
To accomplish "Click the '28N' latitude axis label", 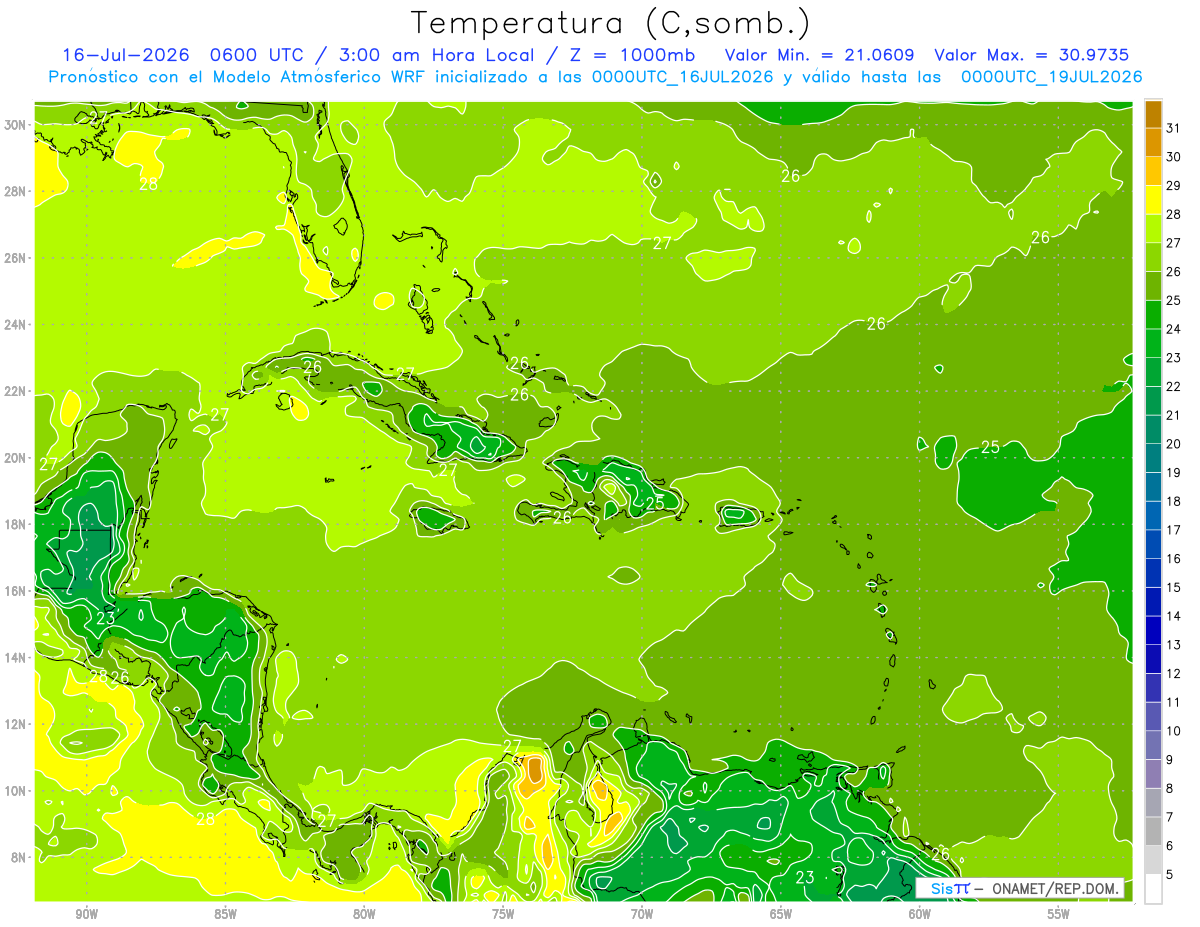I will point(15,191).
